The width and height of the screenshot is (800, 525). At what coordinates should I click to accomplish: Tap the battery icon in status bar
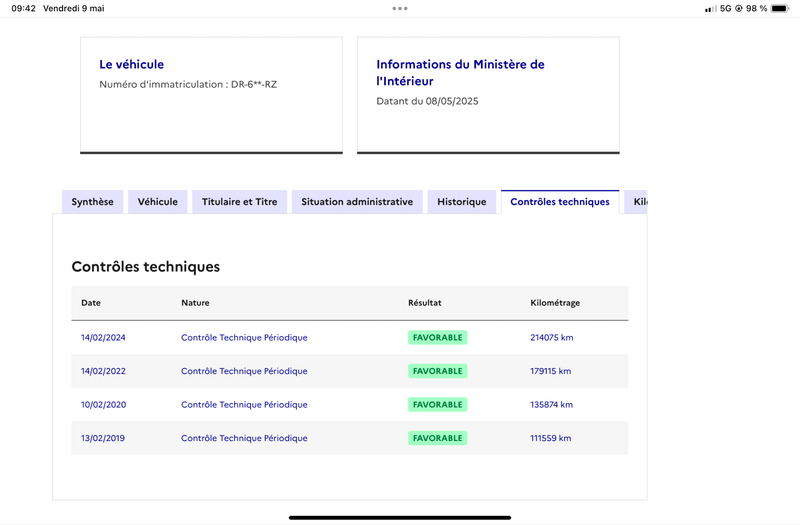[x=781, y=8]
